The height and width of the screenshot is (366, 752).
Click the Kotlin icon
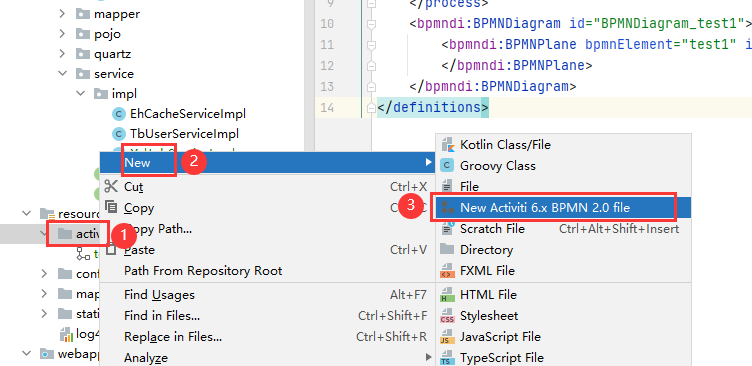447,144
